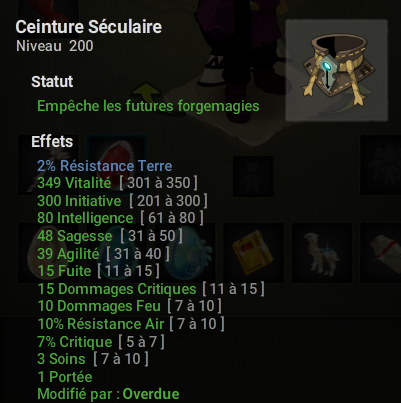Click the 300 Initiative effect line
Viewport: 401px width, 403px height.
click(122, 201)
